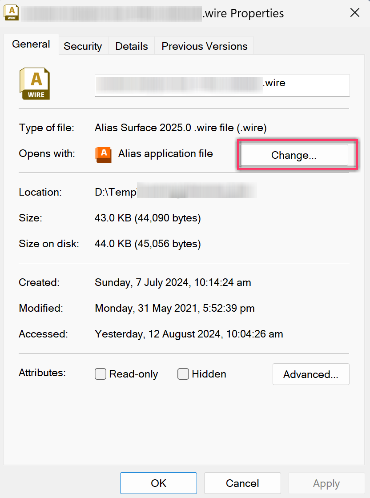Image resolution: width=370 pixels, height=498 pixels.
Task: Click the Cancel button
Action: [x=242, y=483]
